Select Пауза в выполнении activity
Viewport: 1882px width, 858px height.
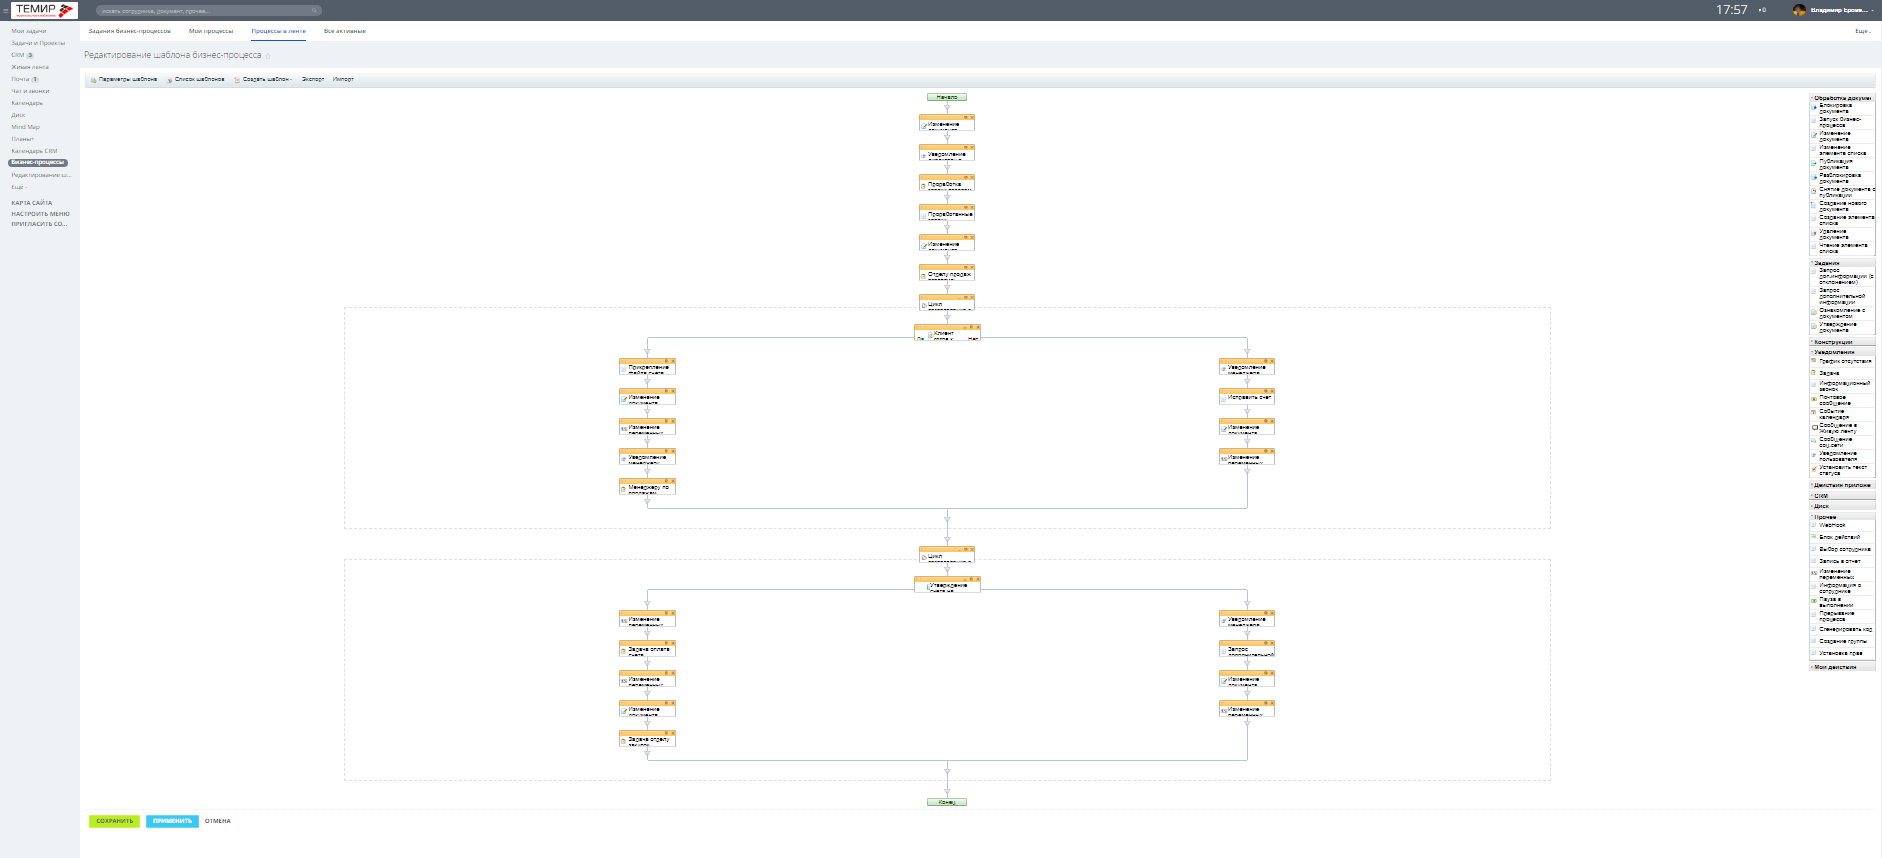pos(1841,602)
